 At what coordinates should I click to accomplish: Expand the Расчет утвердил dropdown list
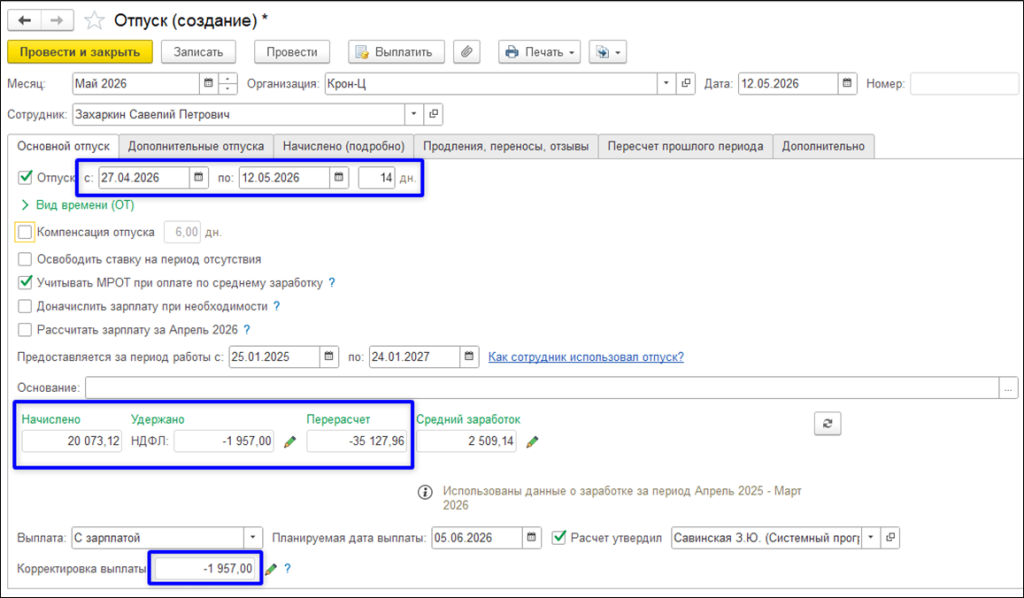pyautogui.click(x=871, y=538)
